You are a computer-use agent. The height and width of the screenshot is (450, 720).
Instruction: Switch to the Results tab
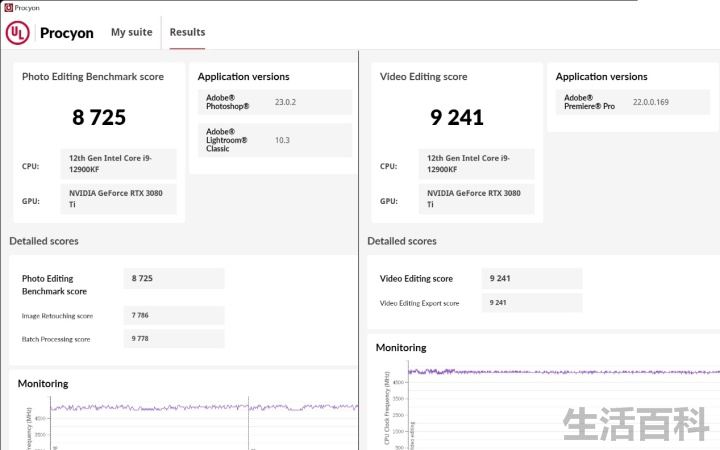(187, 32)
